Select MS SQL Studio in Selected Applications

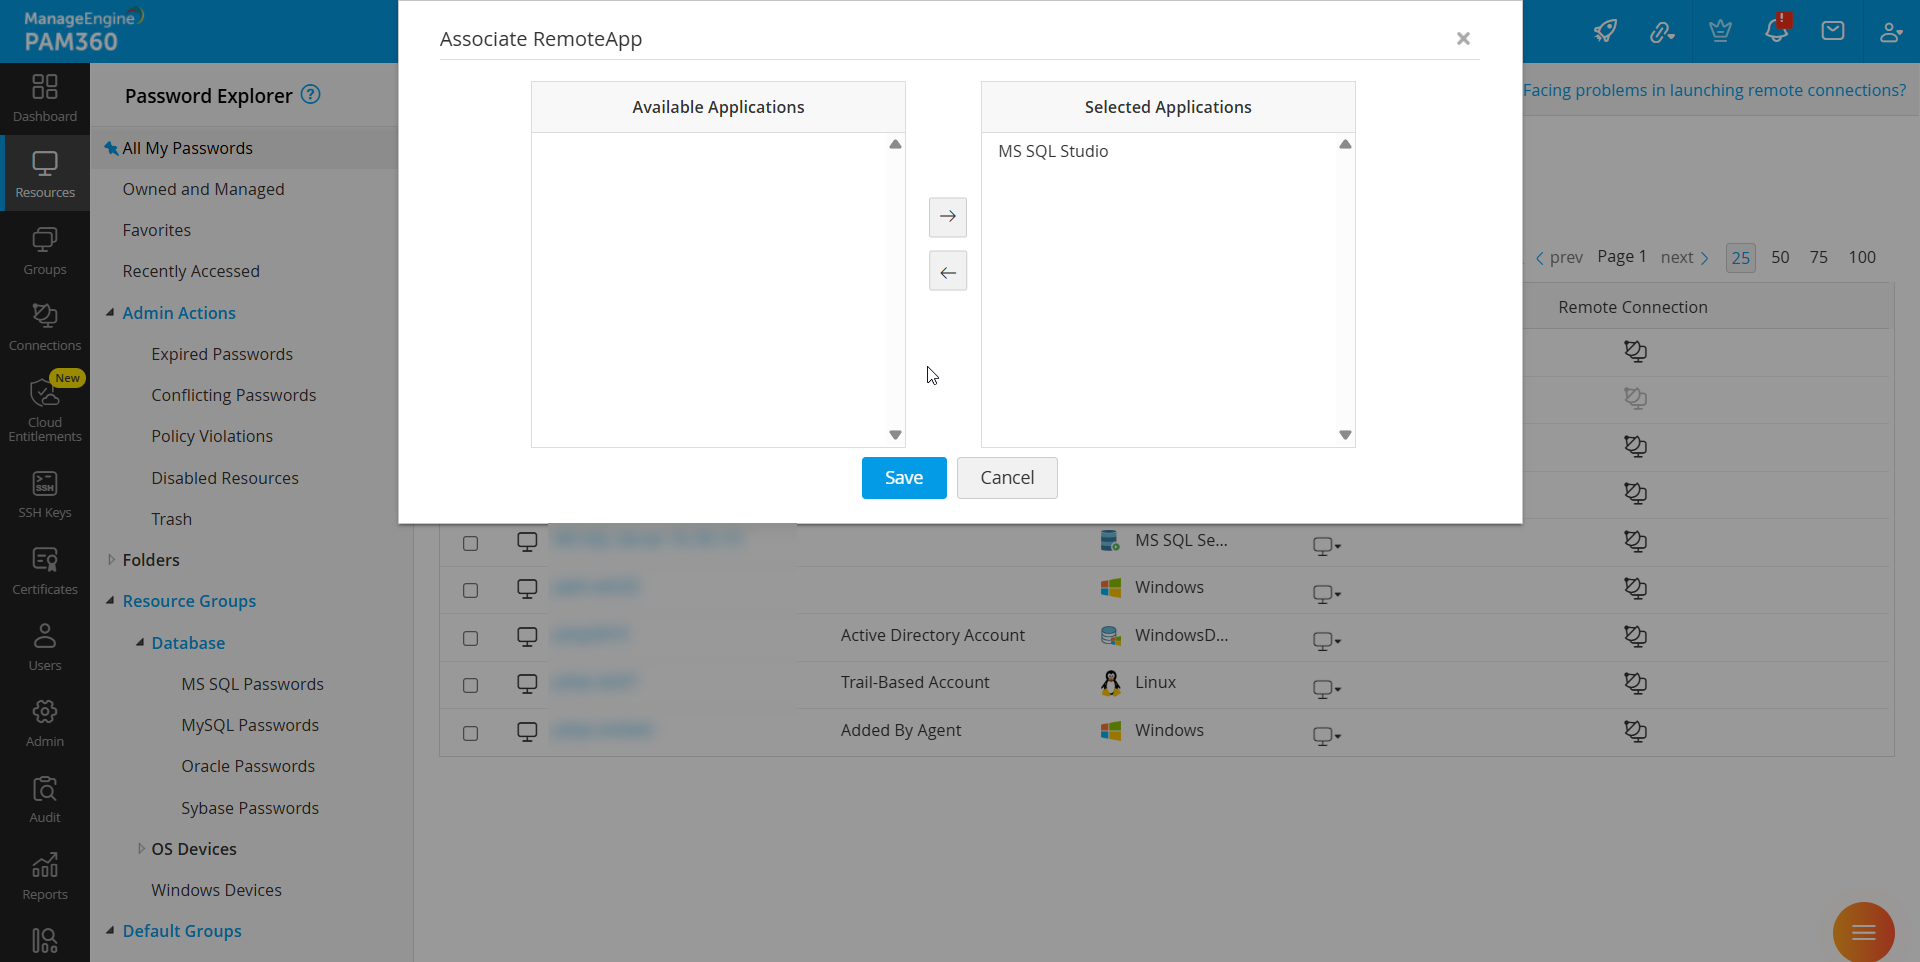point(1053,151)
